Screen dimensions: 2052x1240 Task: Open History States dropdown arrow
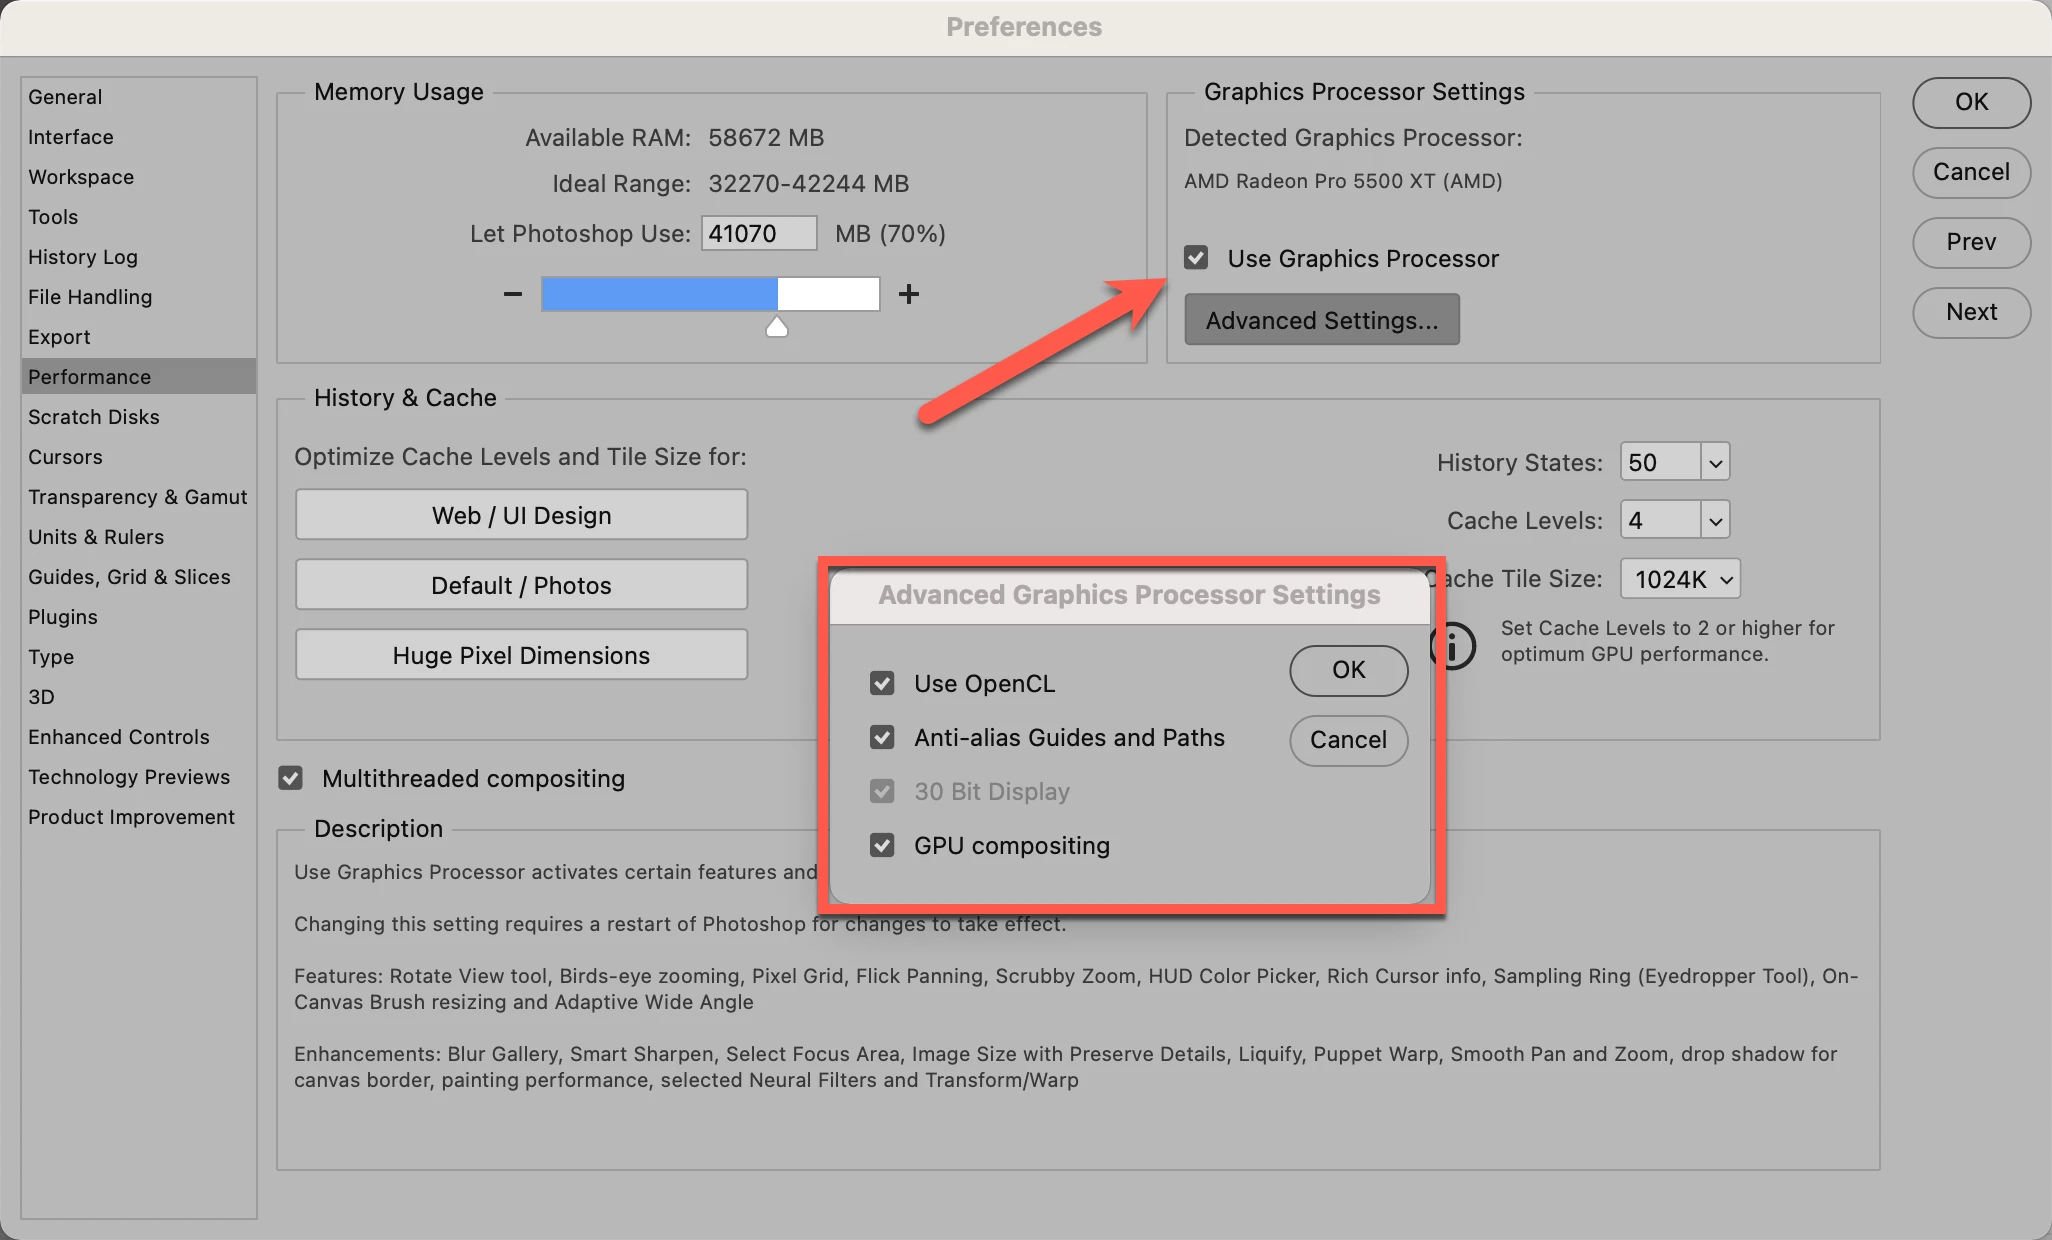coord(1715,462)
